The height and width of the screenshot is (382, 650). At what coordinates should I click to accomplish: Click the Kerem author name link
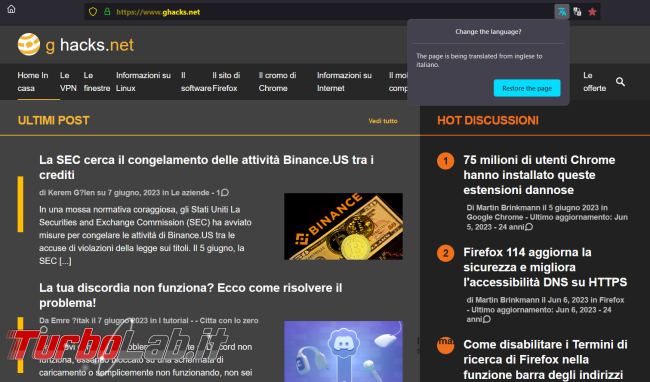(72, 193)
